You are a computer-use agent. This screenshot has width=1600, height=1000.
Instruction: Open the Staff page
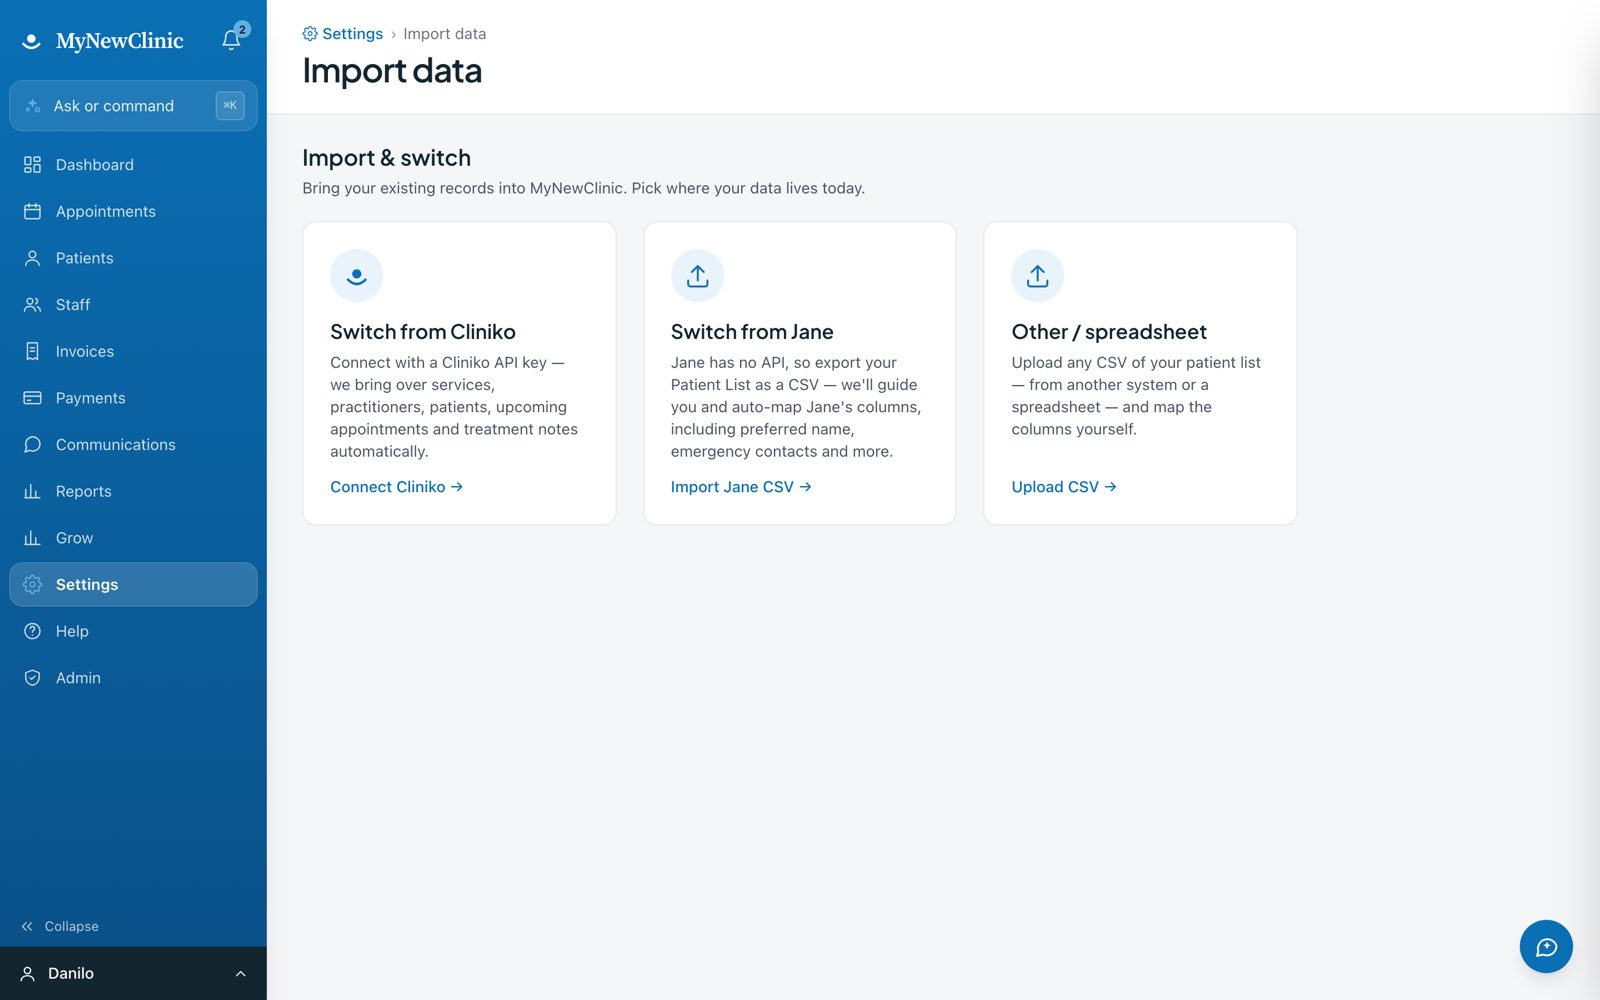coord(133,305)
